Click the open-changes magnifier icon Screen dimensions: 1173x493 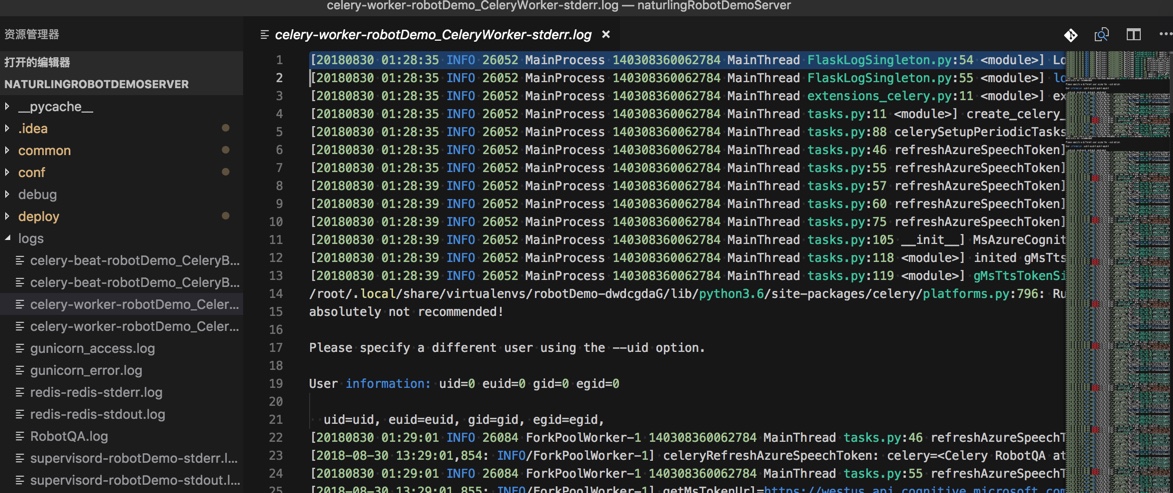1102,35
